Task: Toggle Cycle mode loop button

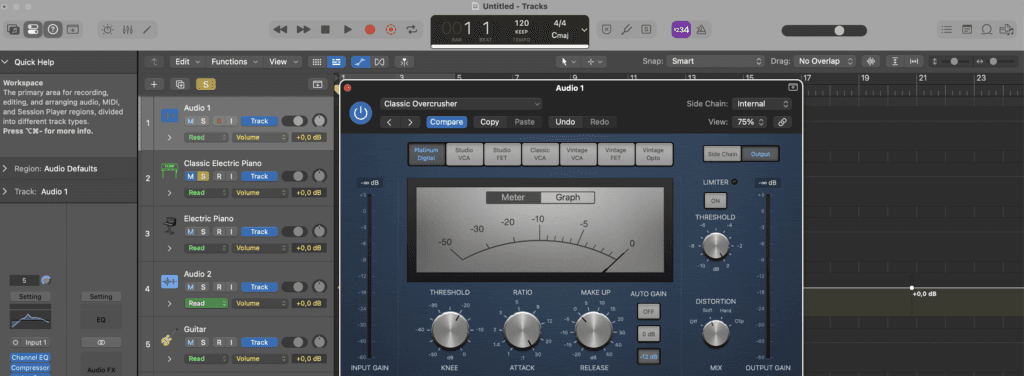Action: coord(411,29)
